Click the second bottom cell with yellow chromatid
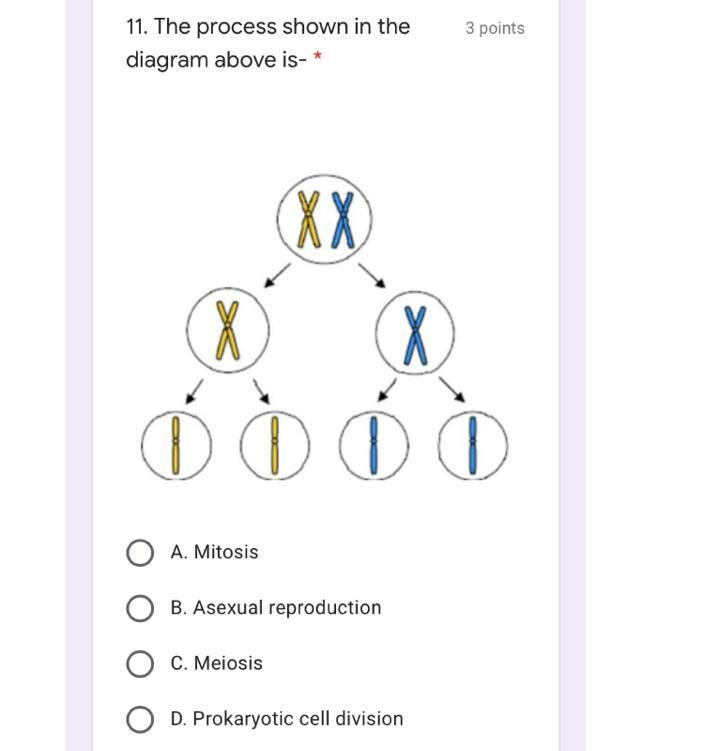 click(276, 445)
